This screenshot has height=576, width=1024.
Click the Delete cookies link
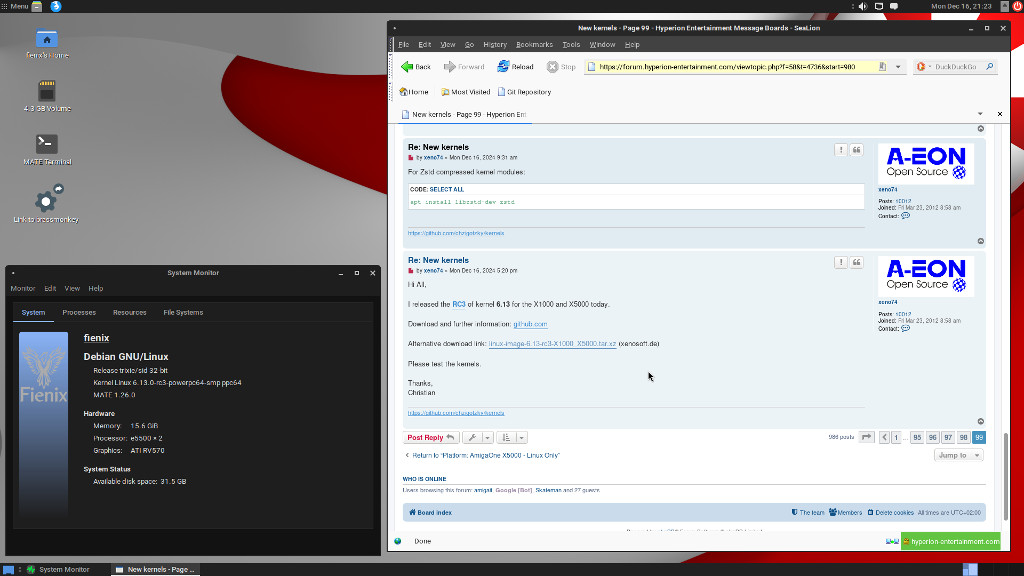click(890, 513)
